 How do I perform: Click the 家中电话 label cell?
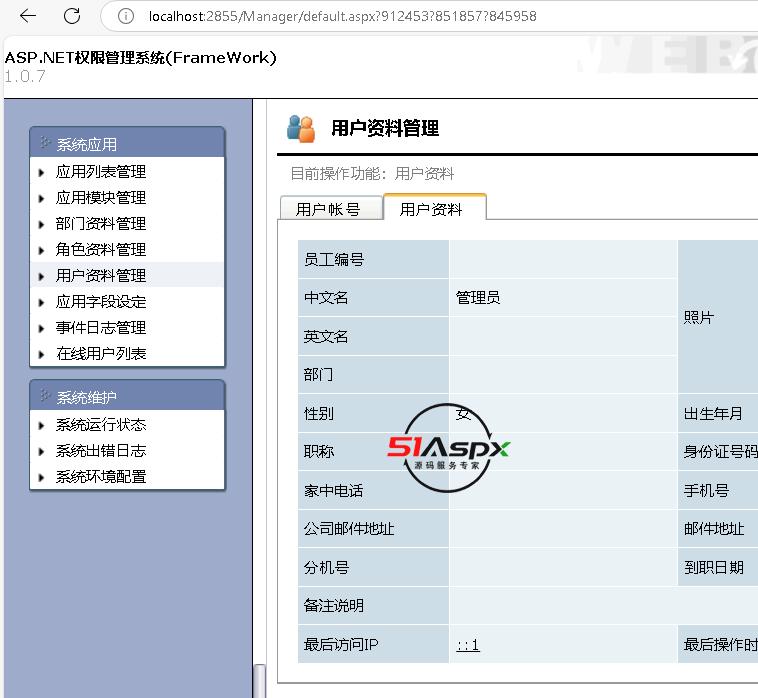coord(373,490)
